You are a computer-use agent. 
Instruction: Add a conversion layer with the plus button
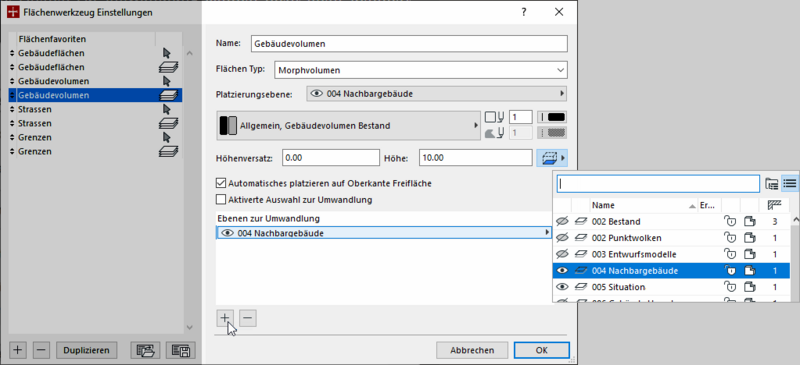tap(224, 318)
